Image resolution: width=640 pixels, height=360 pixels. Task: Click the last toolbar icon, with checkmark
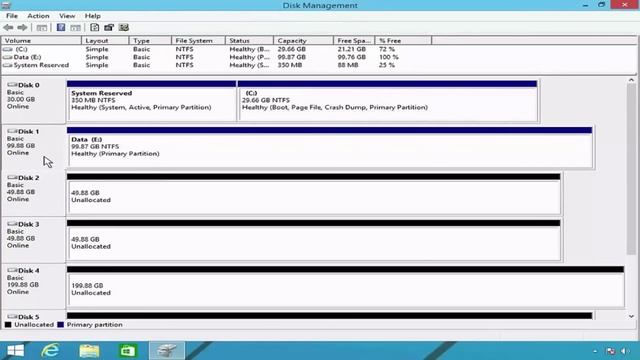pyautogui.click(x=124, y=27)
